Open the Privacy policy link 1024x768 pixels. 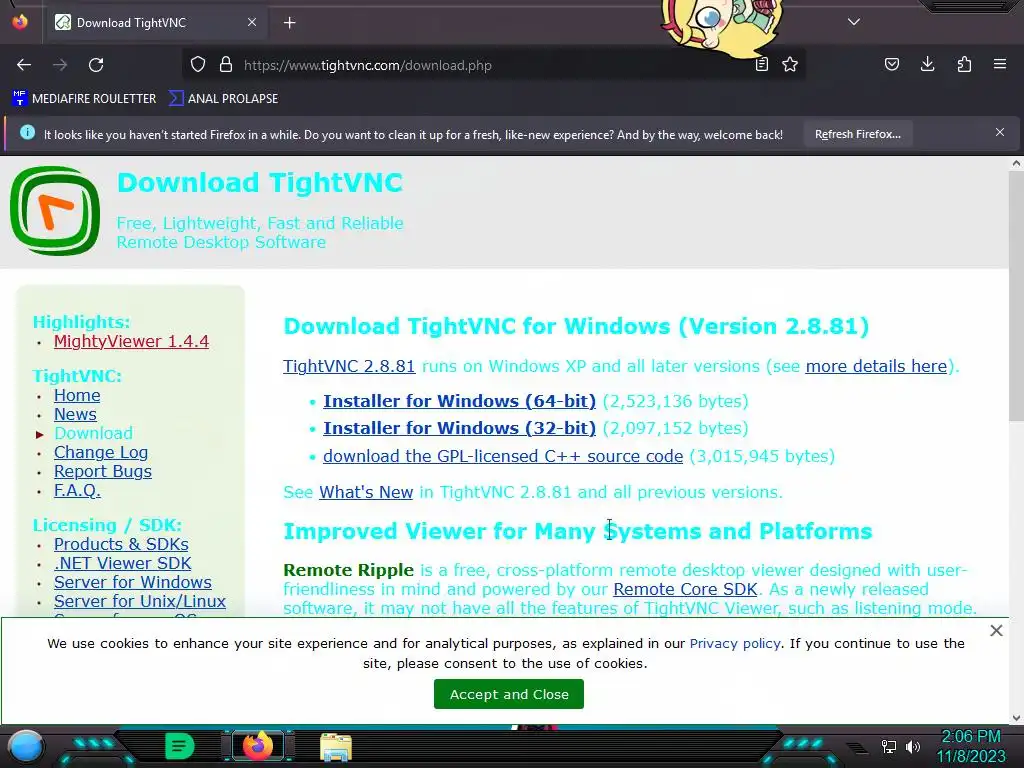[735, 644]
